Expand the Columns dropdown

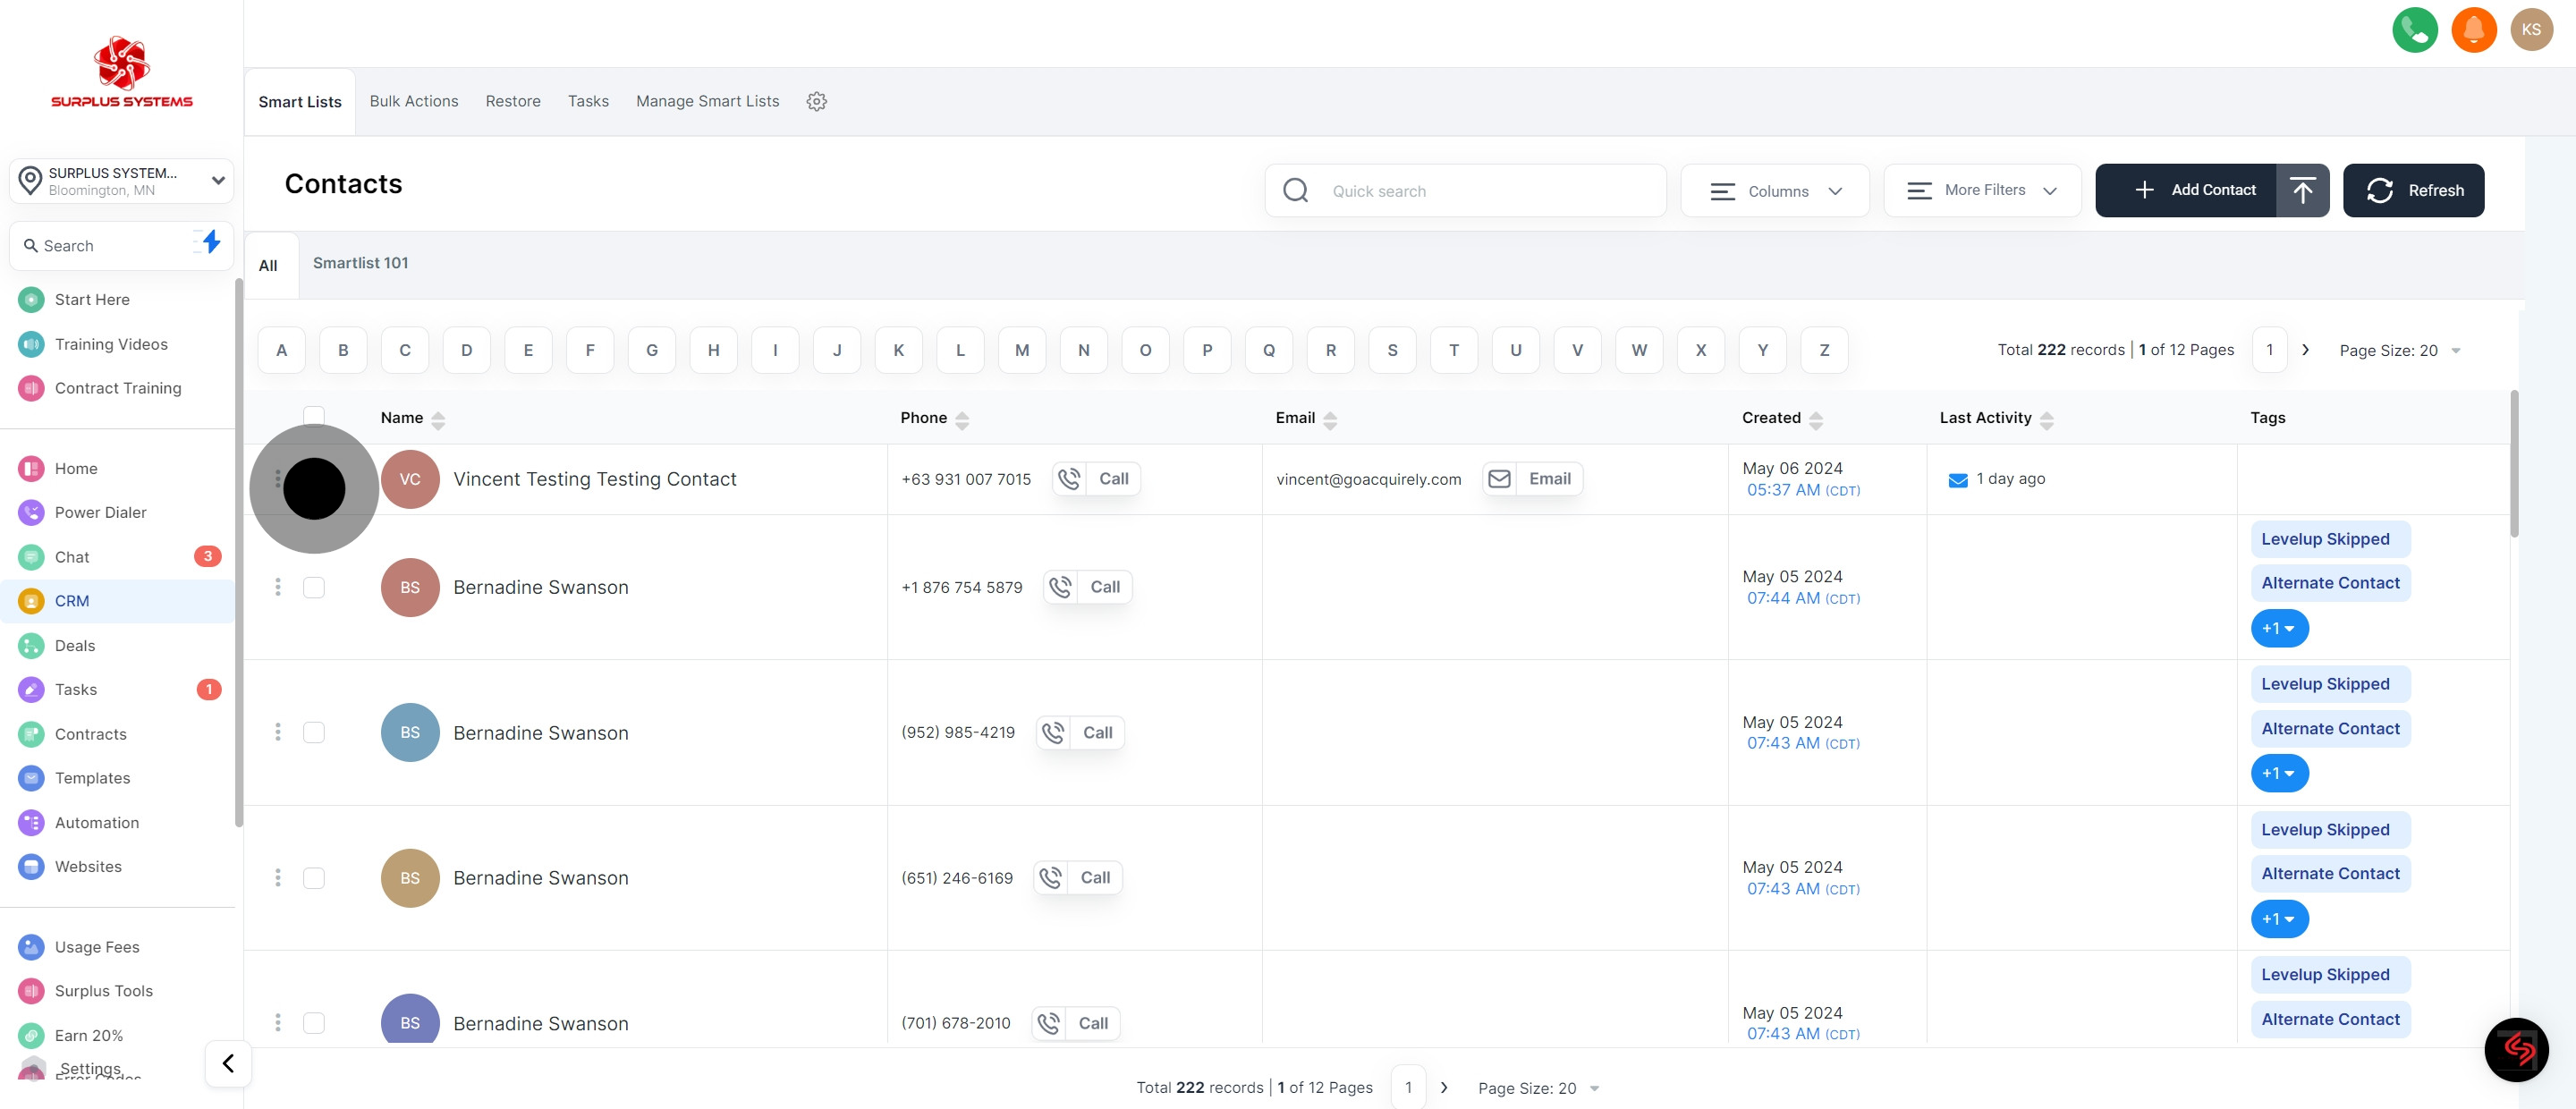[1775, 191]
